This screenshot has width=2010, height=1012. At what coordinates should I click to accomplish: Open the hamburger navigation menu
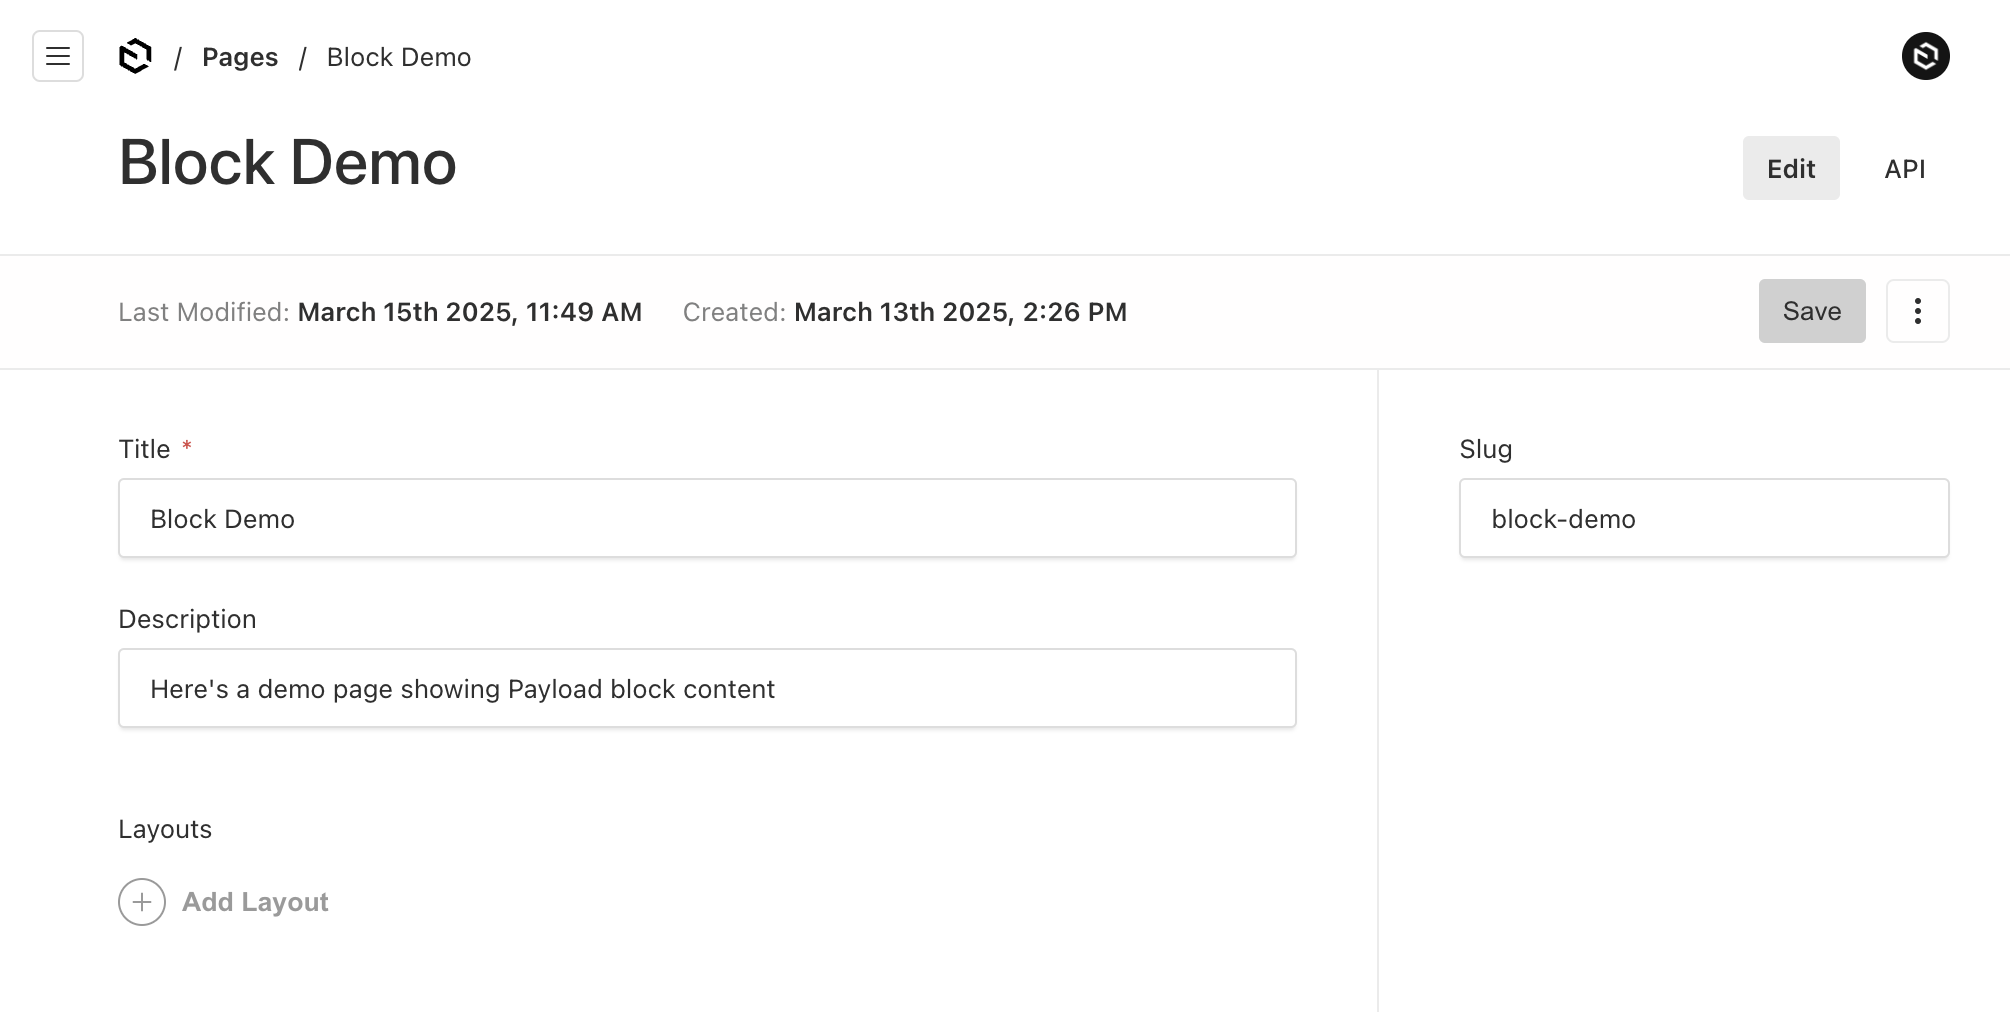tap(58, 56)
